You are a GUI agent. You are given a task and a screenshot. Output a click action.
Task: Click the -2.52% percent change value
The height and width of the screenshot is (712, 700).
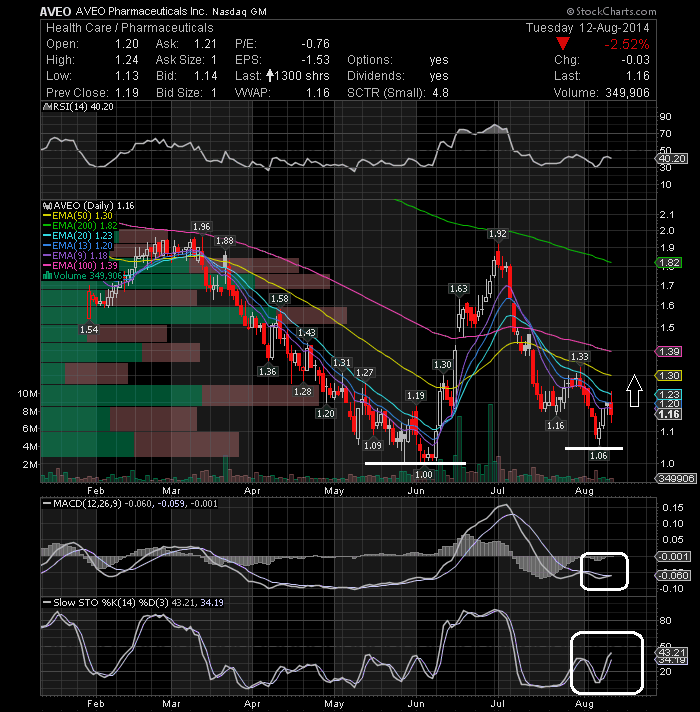(x=626, y=44)
